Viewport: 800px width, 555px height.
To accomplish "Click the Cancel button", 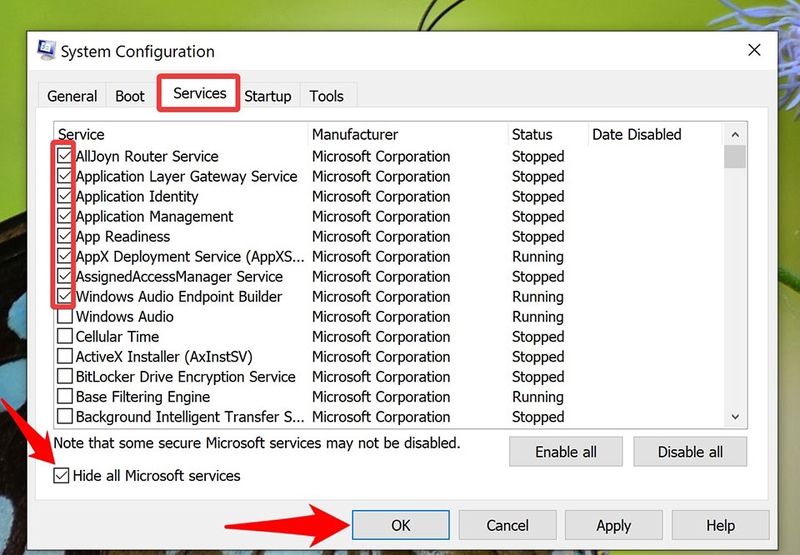I will (507, 525).
